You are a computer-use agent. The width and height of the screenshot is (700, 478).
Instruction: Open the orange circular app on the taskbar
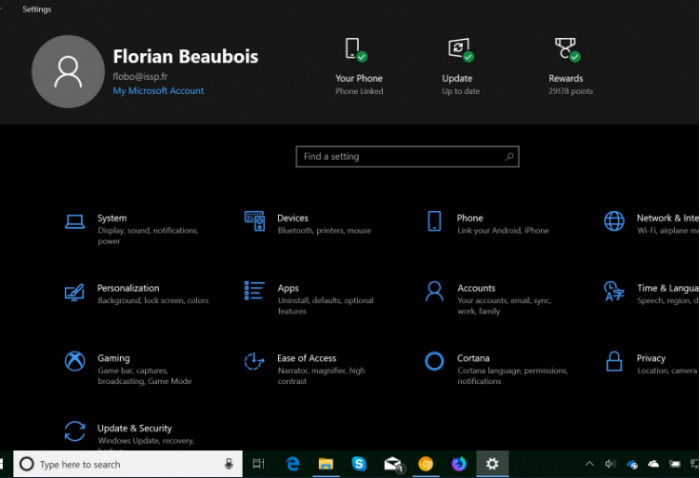pos(425,464)
